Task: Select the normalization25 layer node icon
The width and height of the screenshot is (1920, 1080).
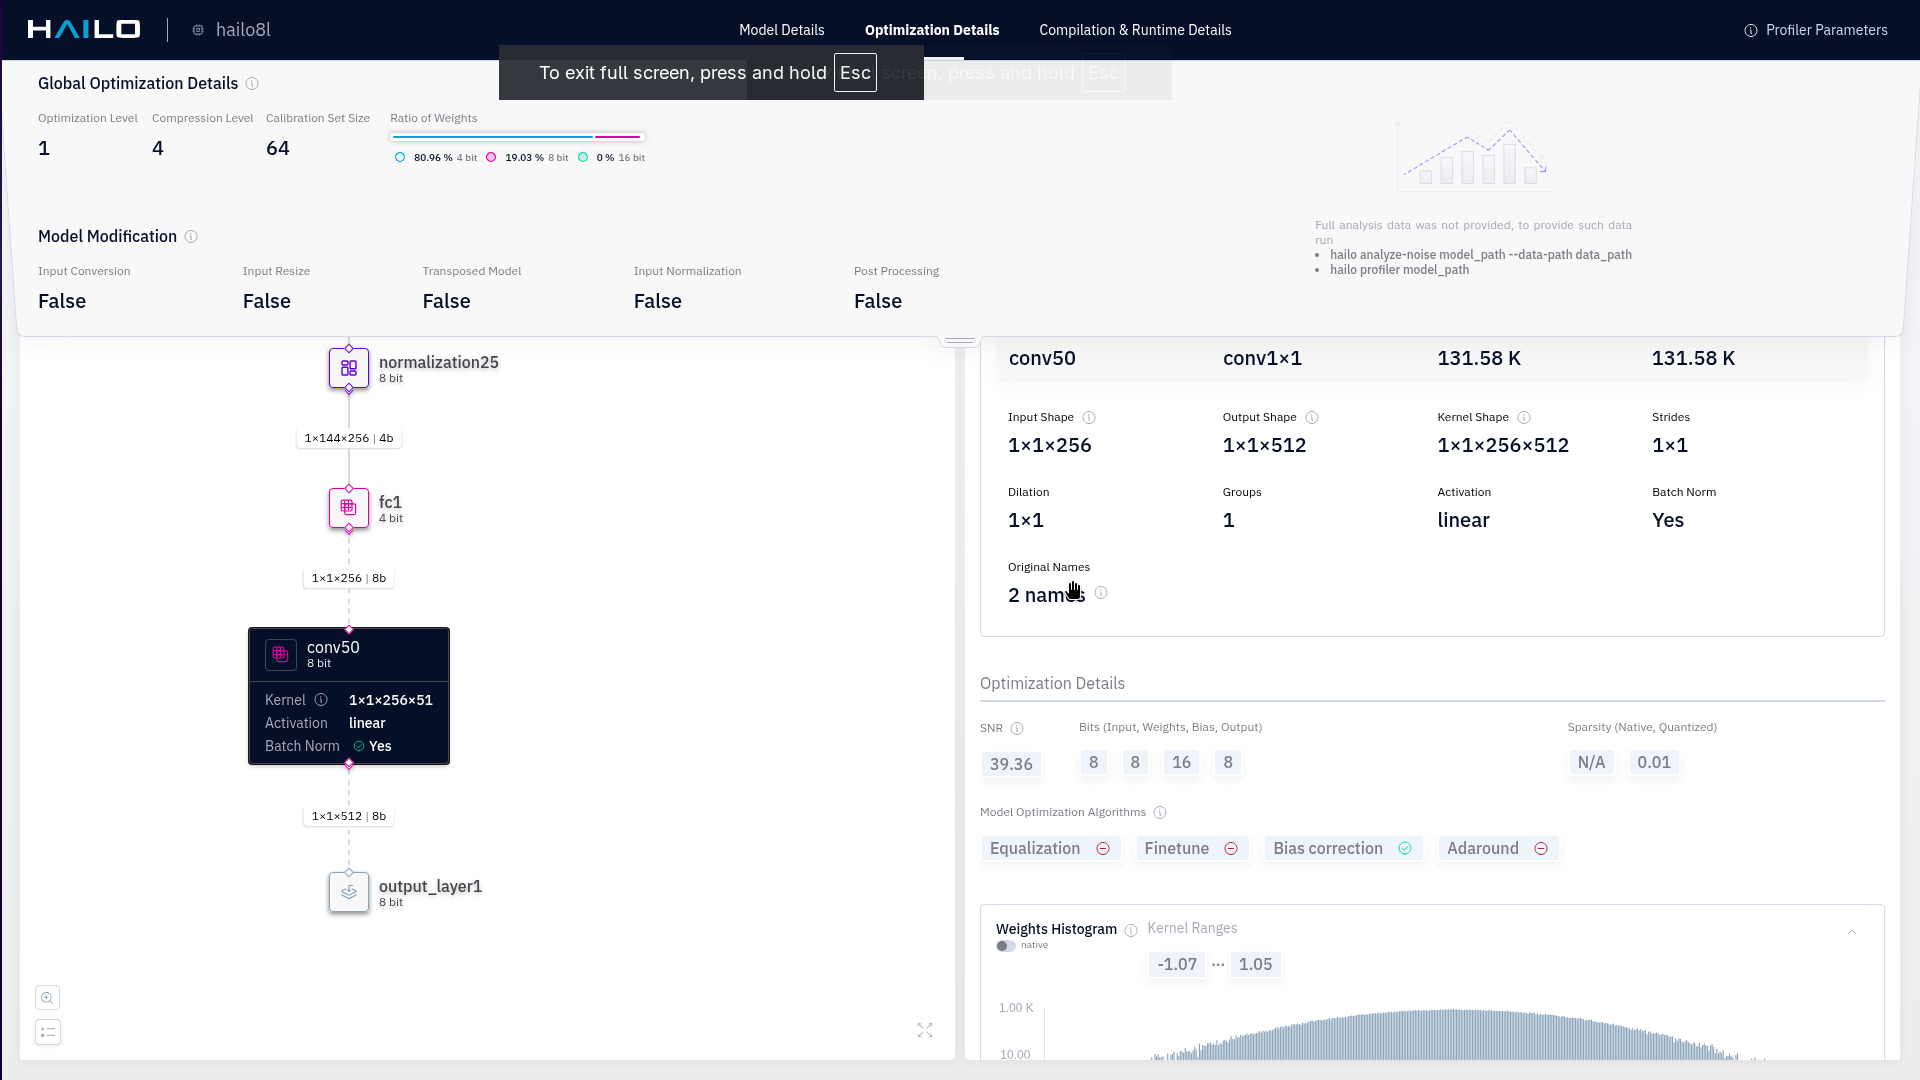Action: tap(349, 368)
